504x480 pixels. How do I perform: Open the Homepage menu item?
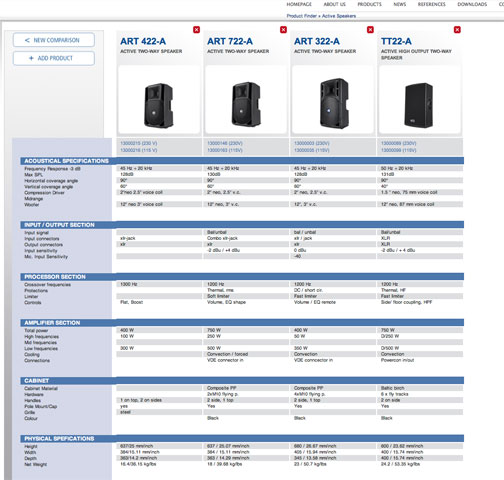click(x=299, y=4)
